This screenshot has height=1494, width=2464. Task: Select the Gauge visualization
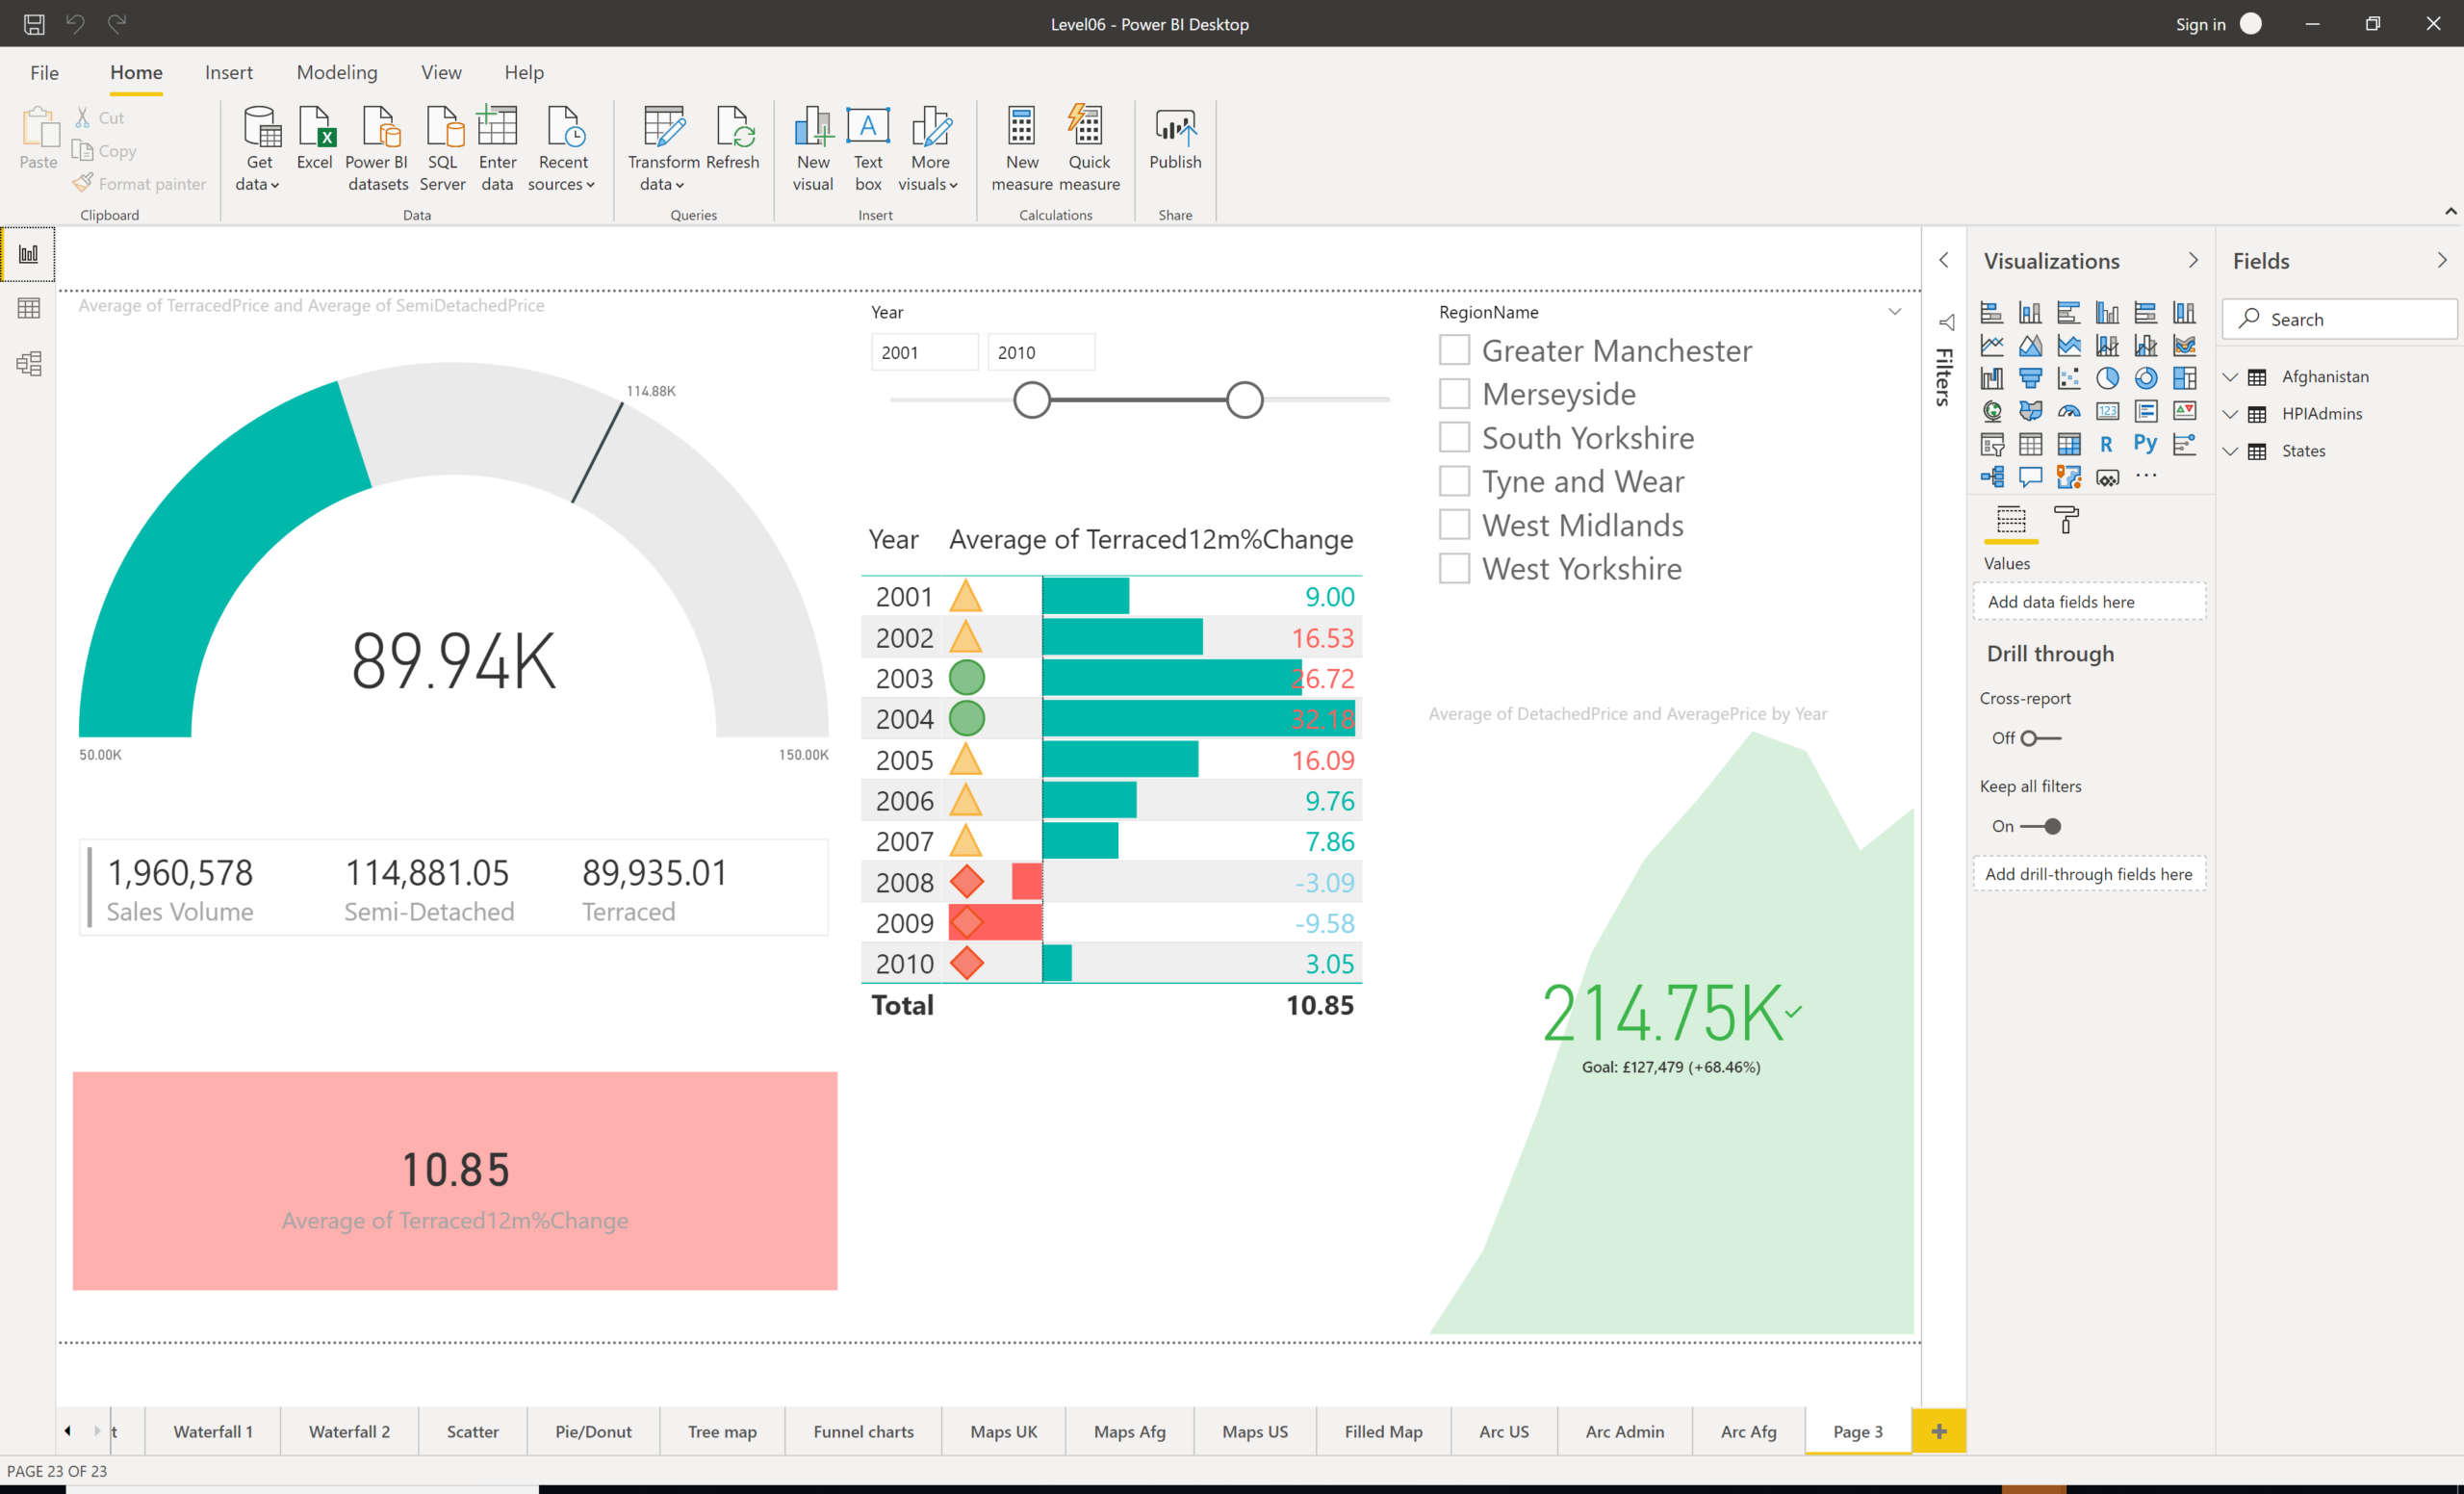pos(2069,412)
